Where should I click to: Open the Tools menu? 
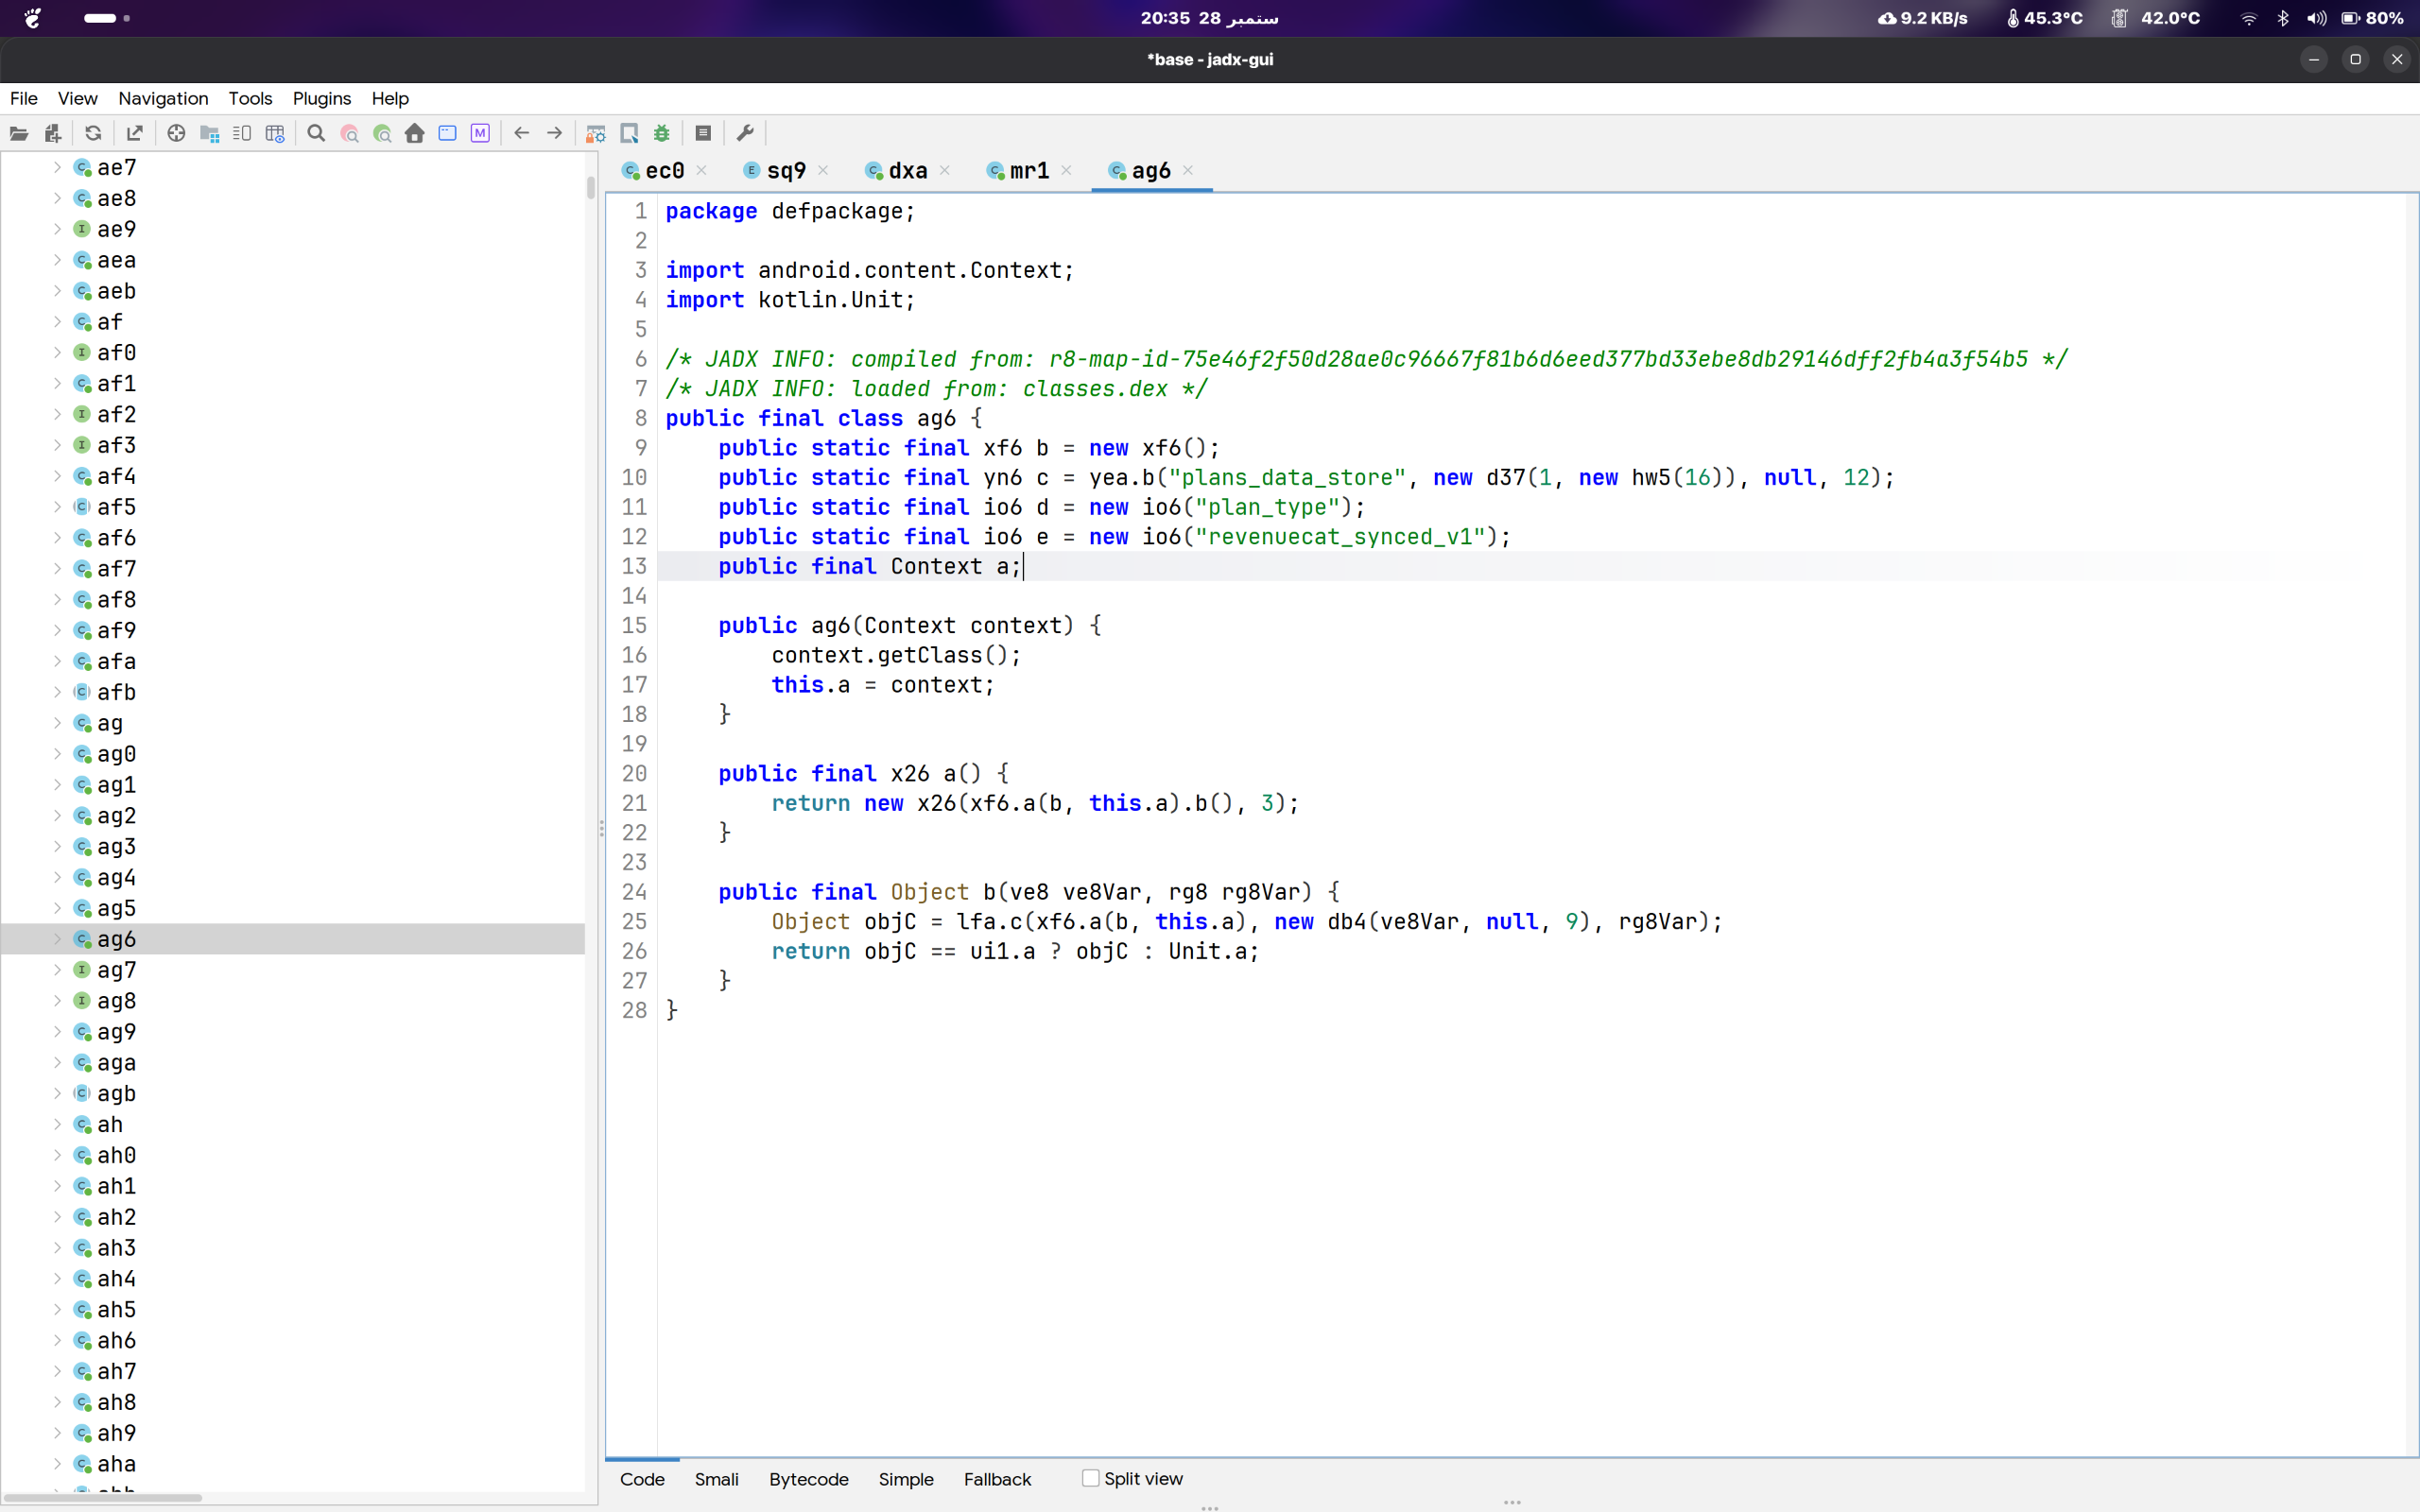pos(250,98)
